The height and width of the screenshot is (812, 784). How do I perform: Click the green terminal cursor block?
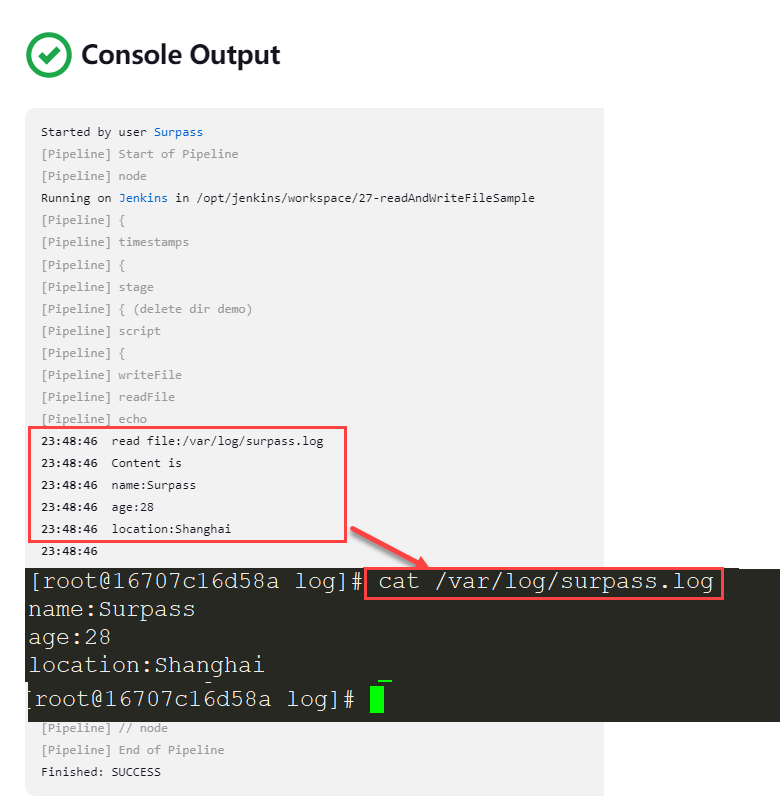(377, 699)
